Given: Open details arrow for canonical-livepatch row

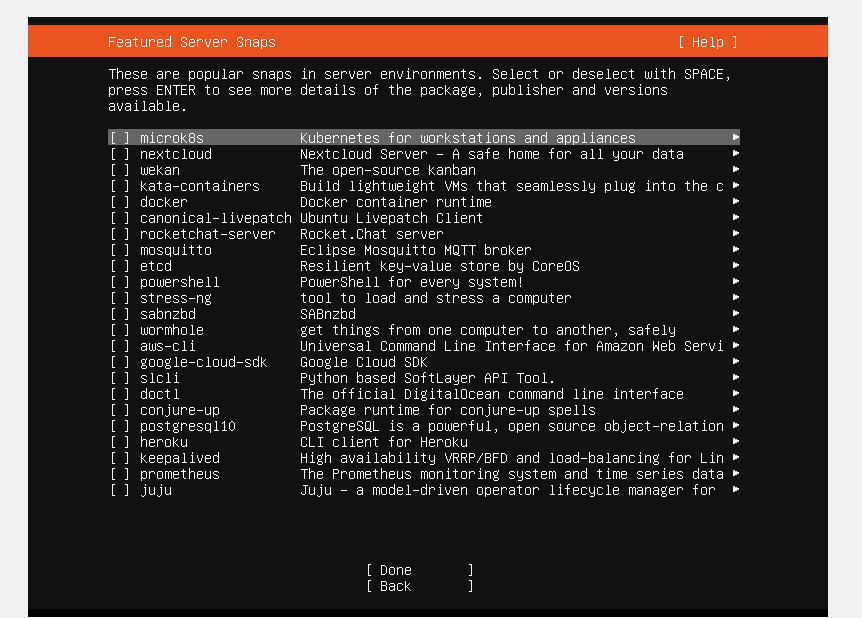Looking at the screenshot, I should click(x=736, y=217).
